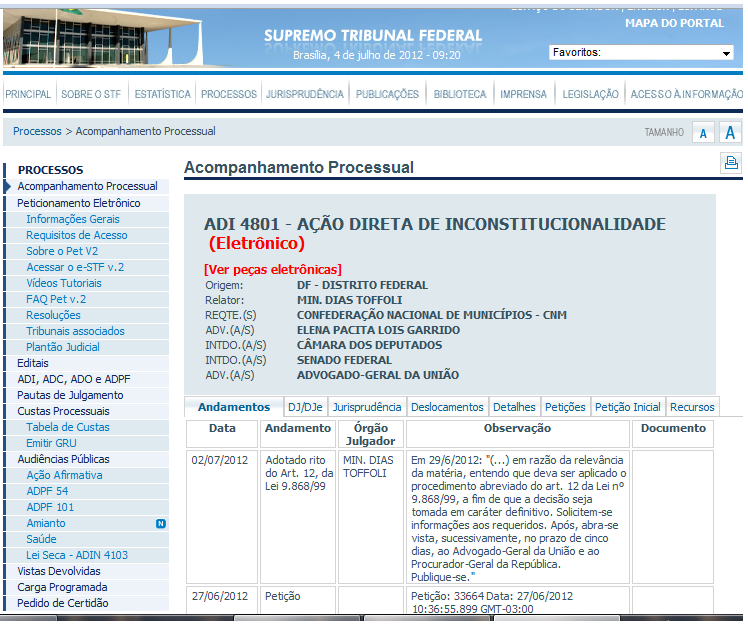Open ACESSO À INFORMAÇÃO menu
This screenshot has height=628, width=748.
click(686, 94)
